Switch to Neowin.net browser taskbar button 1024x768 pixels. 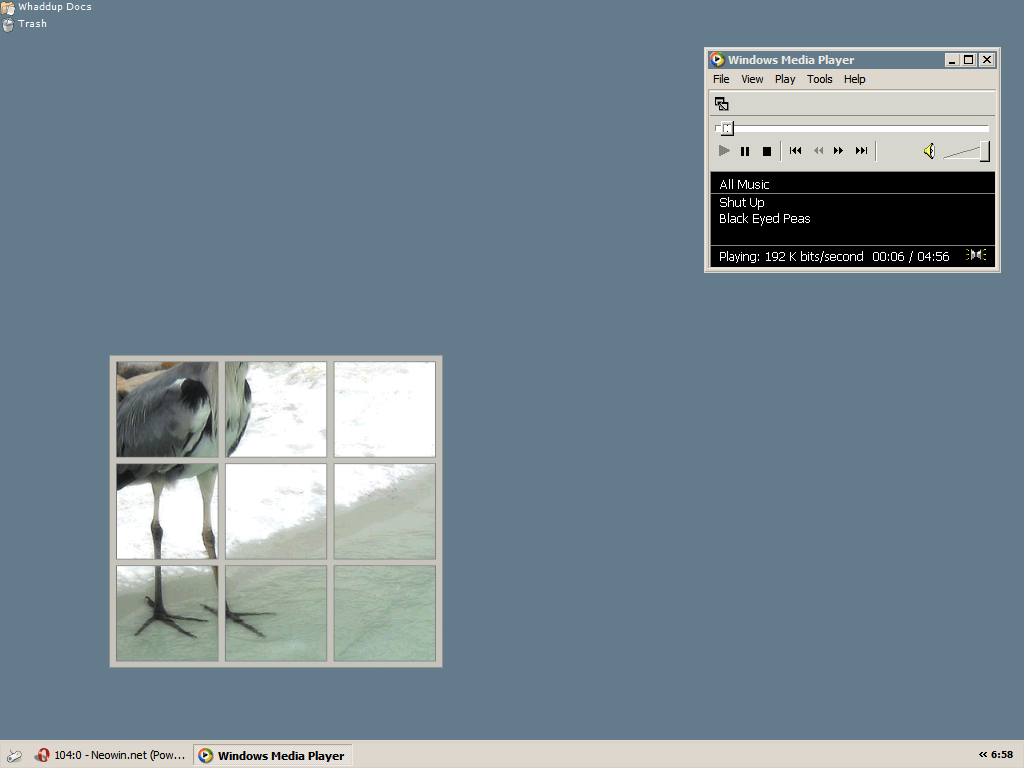click(x=110, y=756)
